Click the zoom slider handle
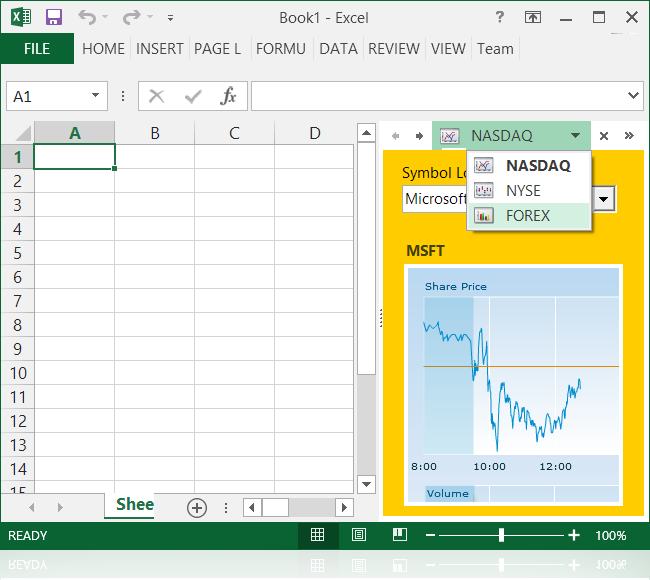Image resolution: width=650 pixels, height=580 pixels. coord(501,535)
